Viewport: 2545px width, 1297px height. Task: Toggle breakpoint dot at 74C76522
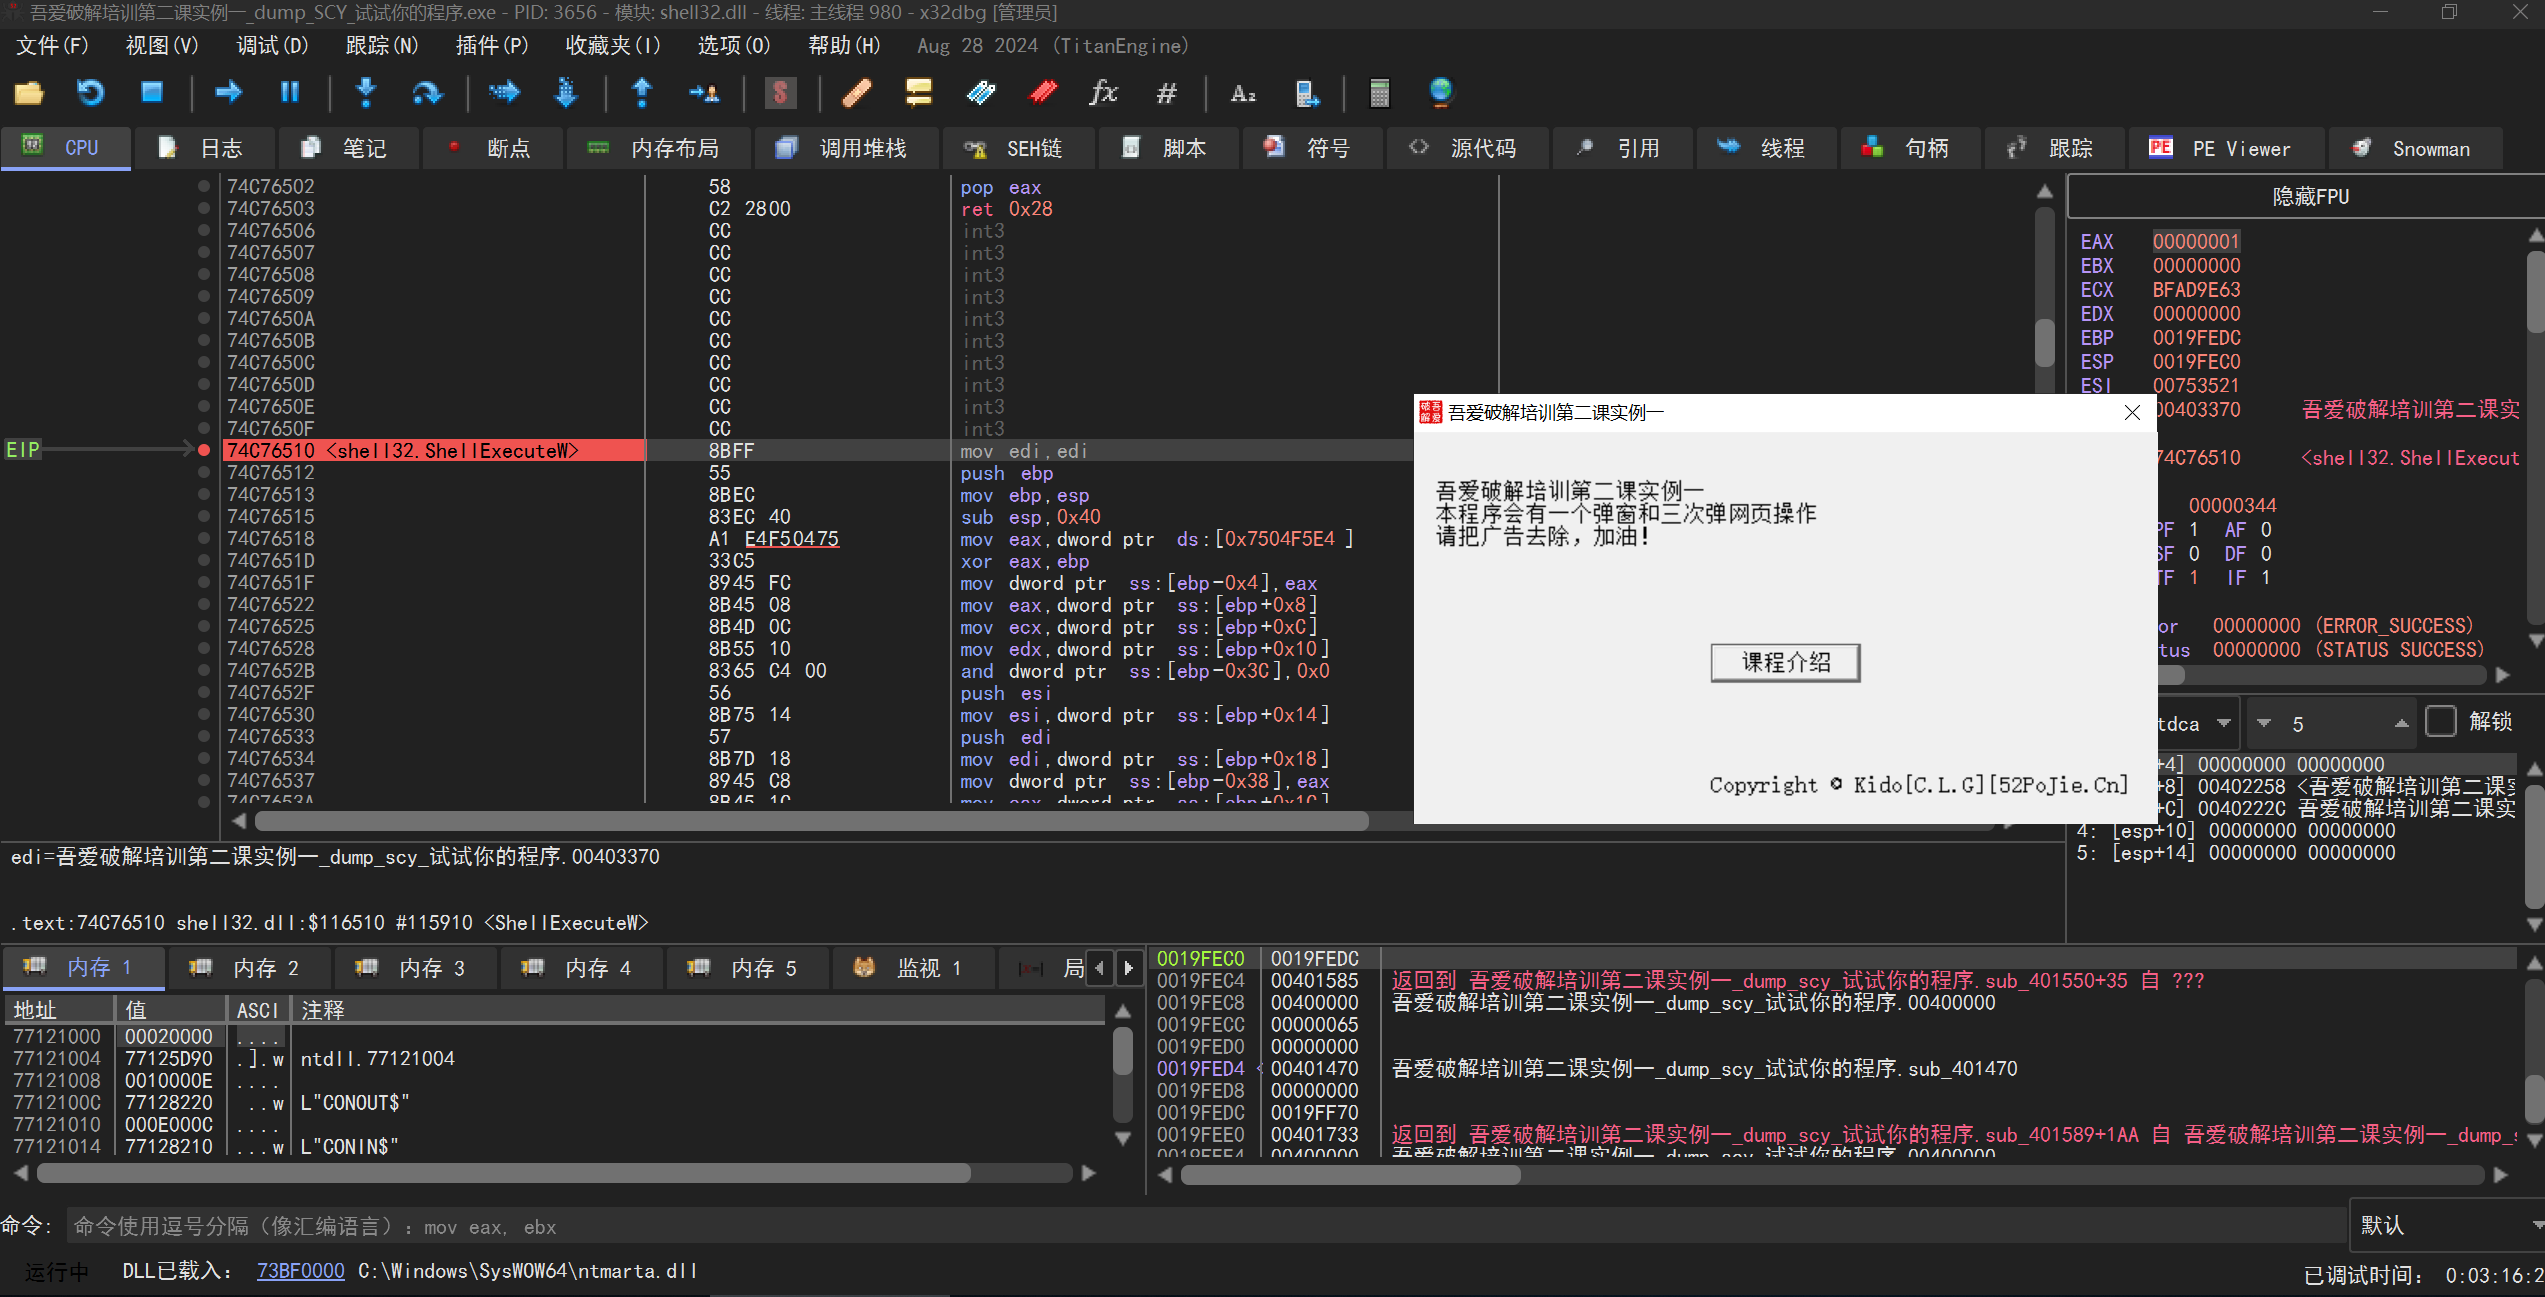204,604
